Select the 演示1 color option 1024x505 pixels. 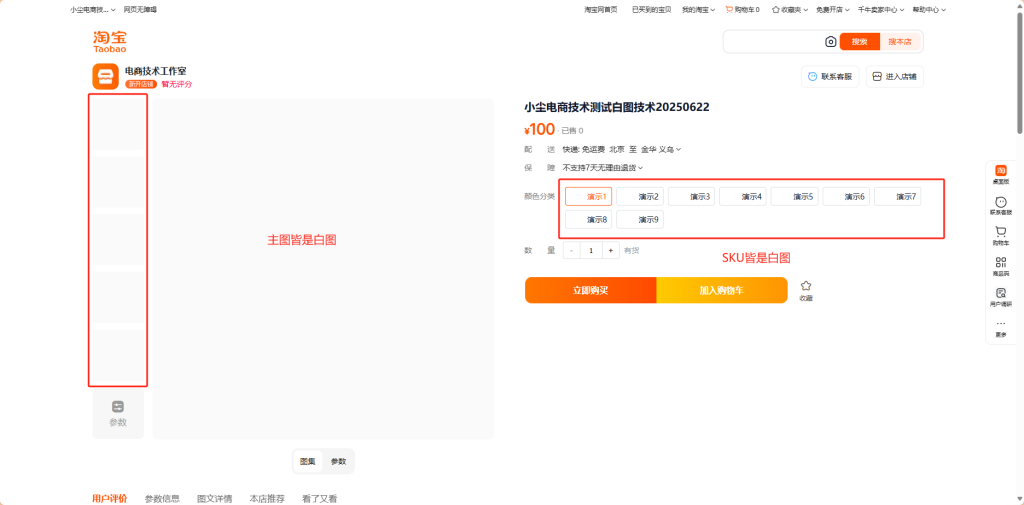(x=588, y=196)
